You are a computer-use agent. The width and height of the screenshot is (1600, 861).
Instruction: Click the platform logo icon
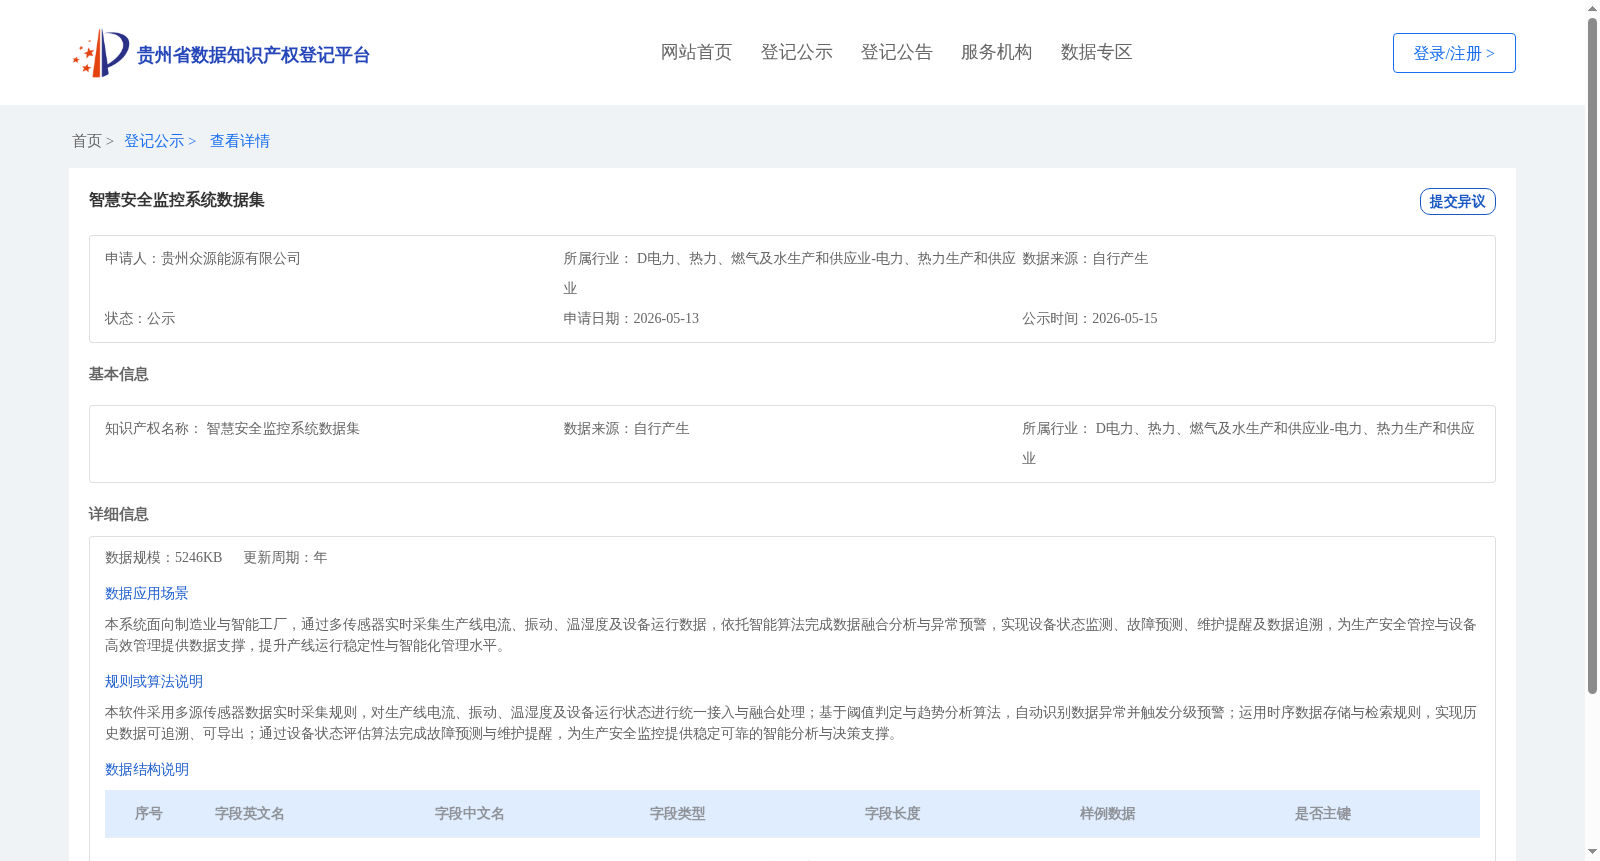pyautogui.click(x=101, y=53)
